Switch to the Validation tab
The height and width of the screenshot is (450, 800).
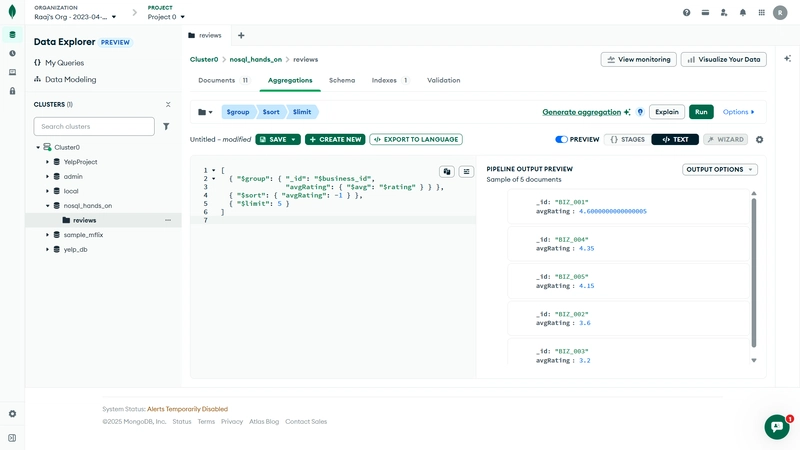443,80
